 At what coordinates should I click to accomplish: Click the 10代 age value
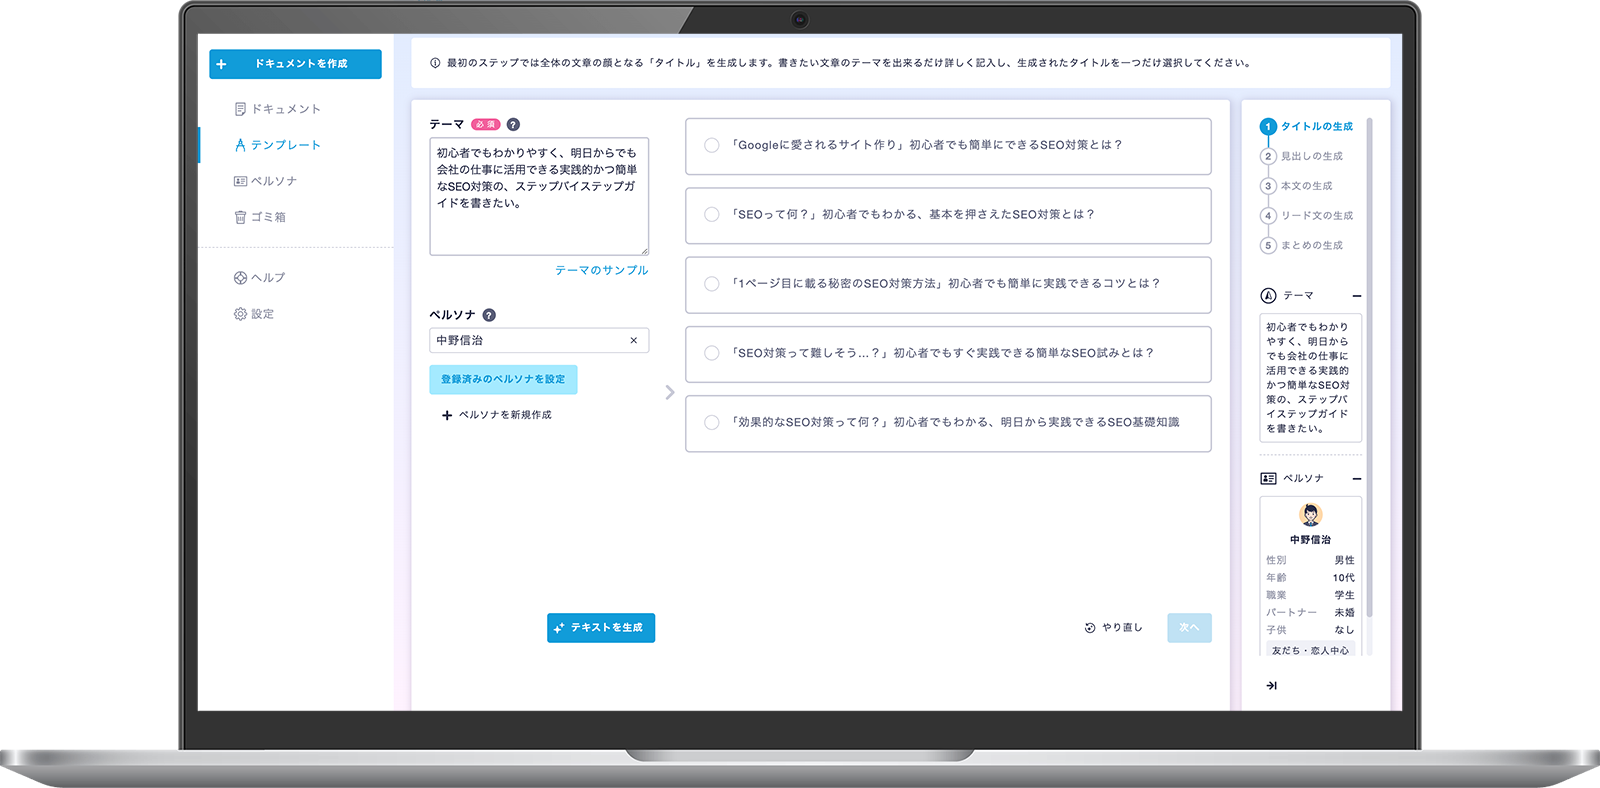[1343, 578]
